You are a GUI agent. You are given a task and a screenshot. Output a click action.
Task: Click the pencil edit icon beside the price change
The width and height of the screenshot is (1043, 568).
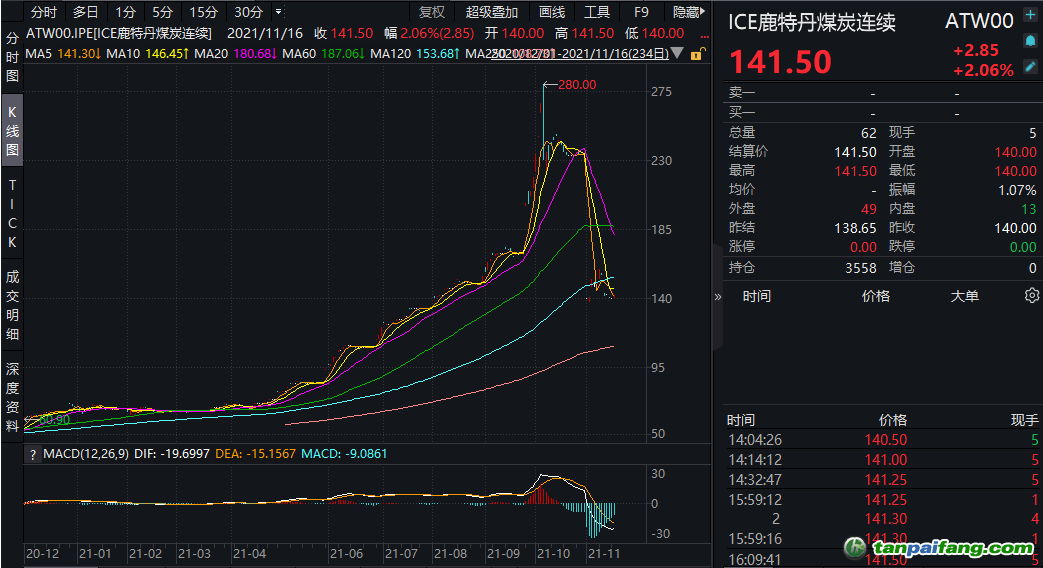point(1030,68)
